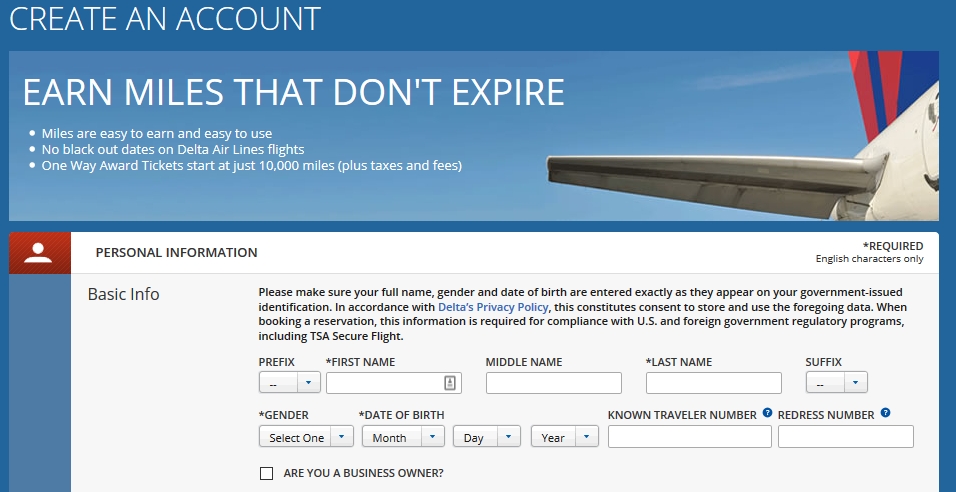The height and width of the screenshot is (492, 956).
Task: Click the Are You a Business Owner label
Action: coord(363,473)
